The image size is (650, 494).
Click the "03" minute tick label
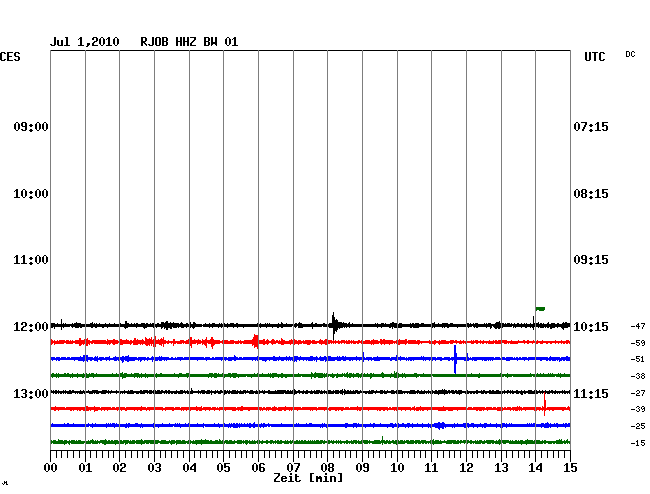(154, 468)
